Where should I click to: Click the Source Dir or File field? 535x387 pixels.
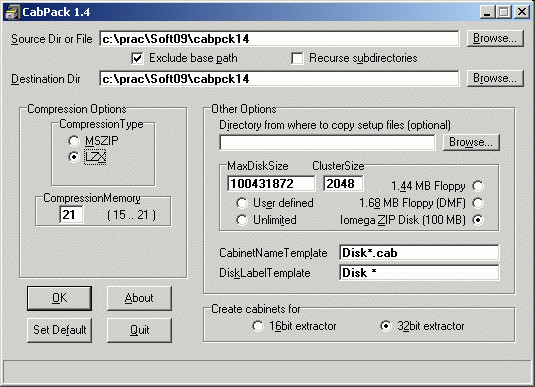[279, 39]
